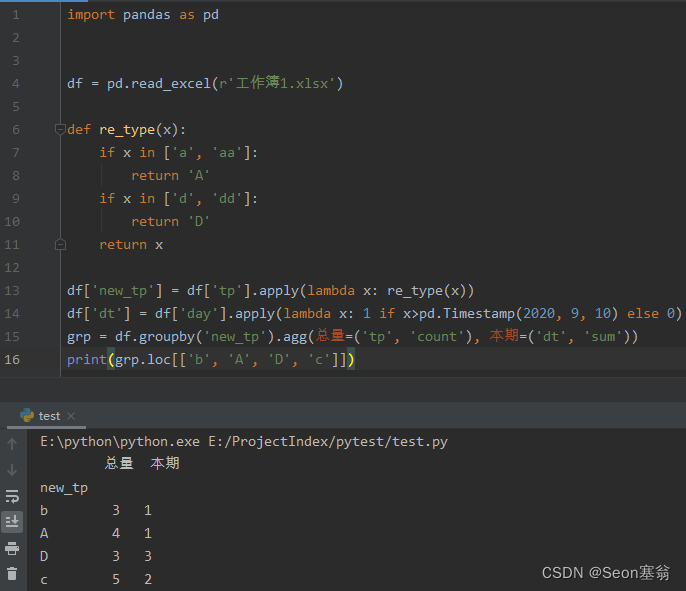Viewport: 686px width, 591px height.
Task: Click output row 'A 4 1'
Action: click(96, 533)
